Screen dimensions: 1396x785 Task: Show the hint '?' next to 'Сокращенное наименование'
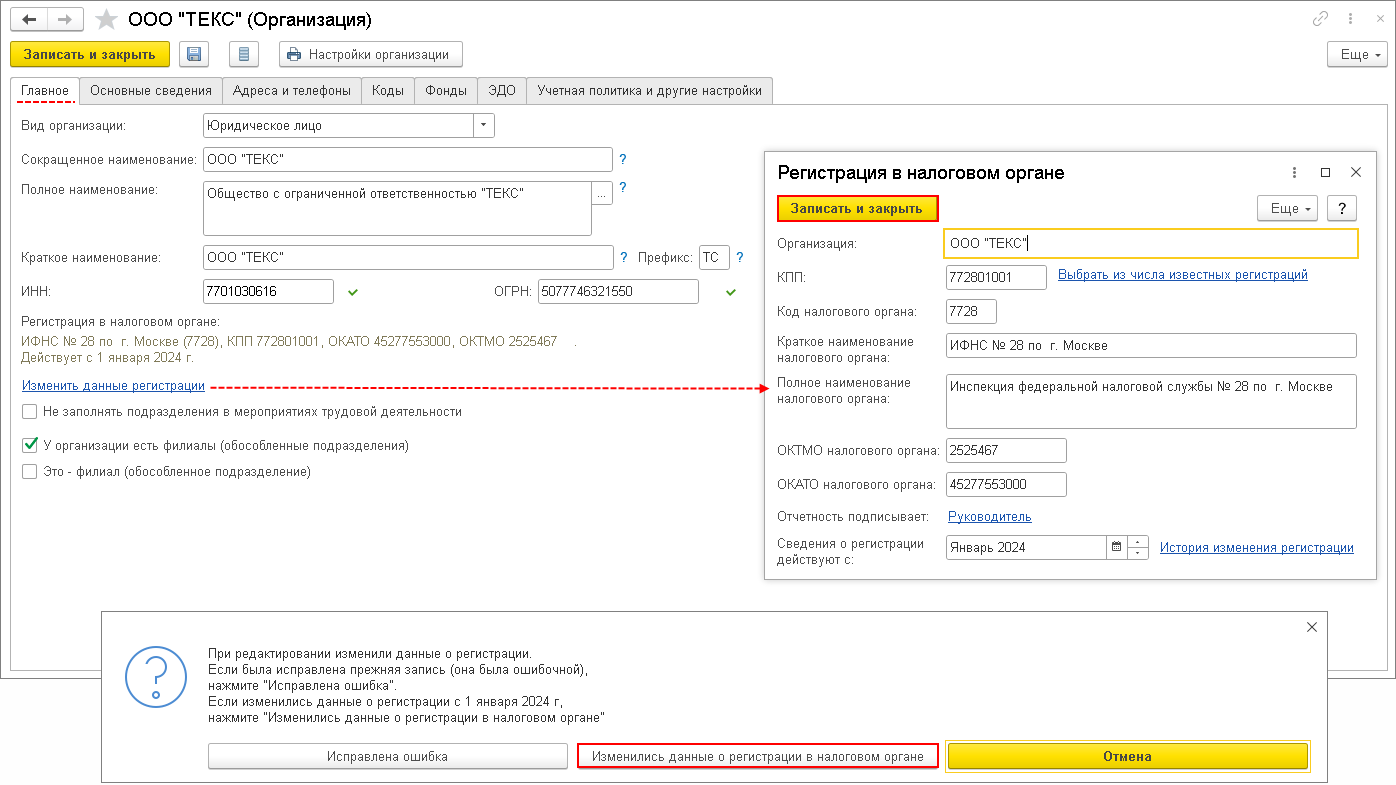click(622, 159)
